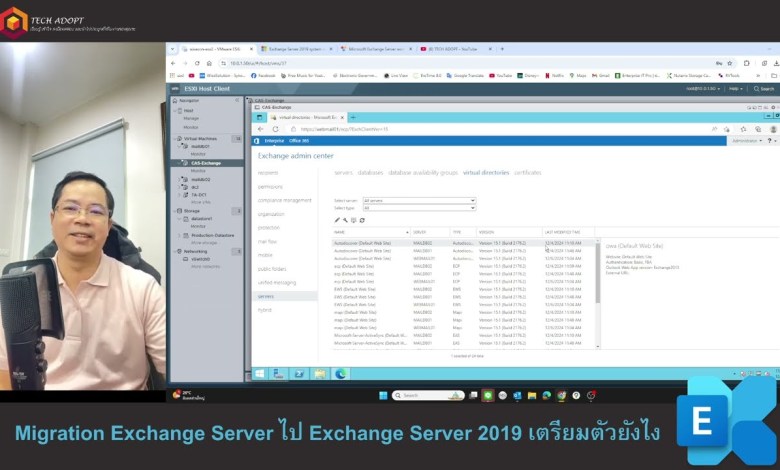Select TA-DC1 VM in ESXi navigator
Image resolution: width=780 pixels, height=470 pixels.
198,195
